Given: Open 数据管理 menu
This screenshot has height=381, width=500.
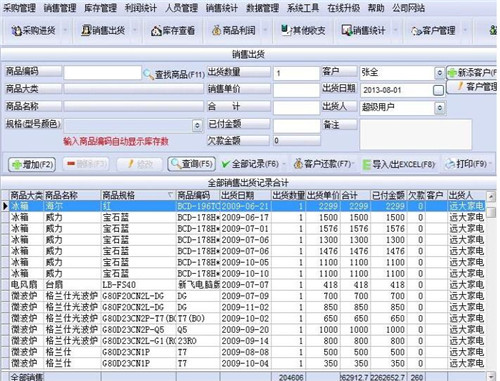Looking at the screenshot, I should (x=262, y=8).
